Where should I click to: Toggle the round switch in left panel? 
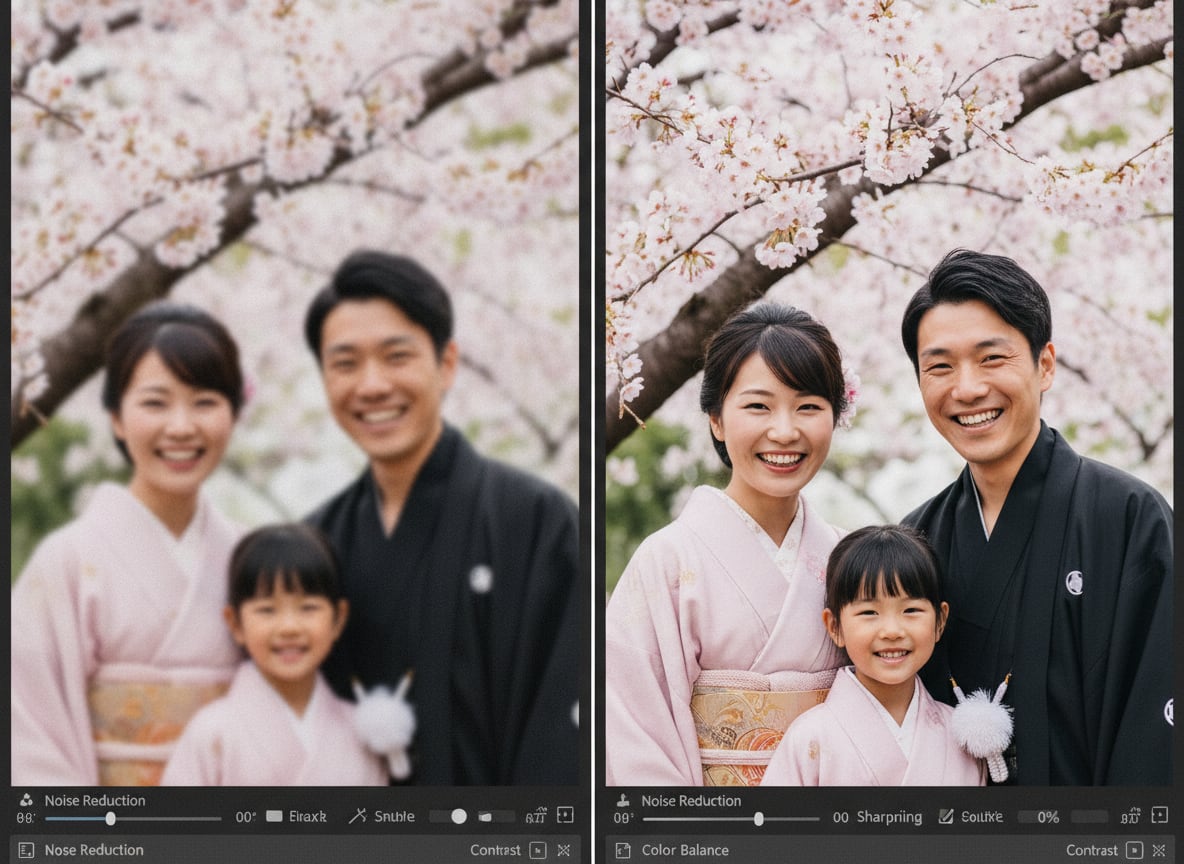click(458, 816)
